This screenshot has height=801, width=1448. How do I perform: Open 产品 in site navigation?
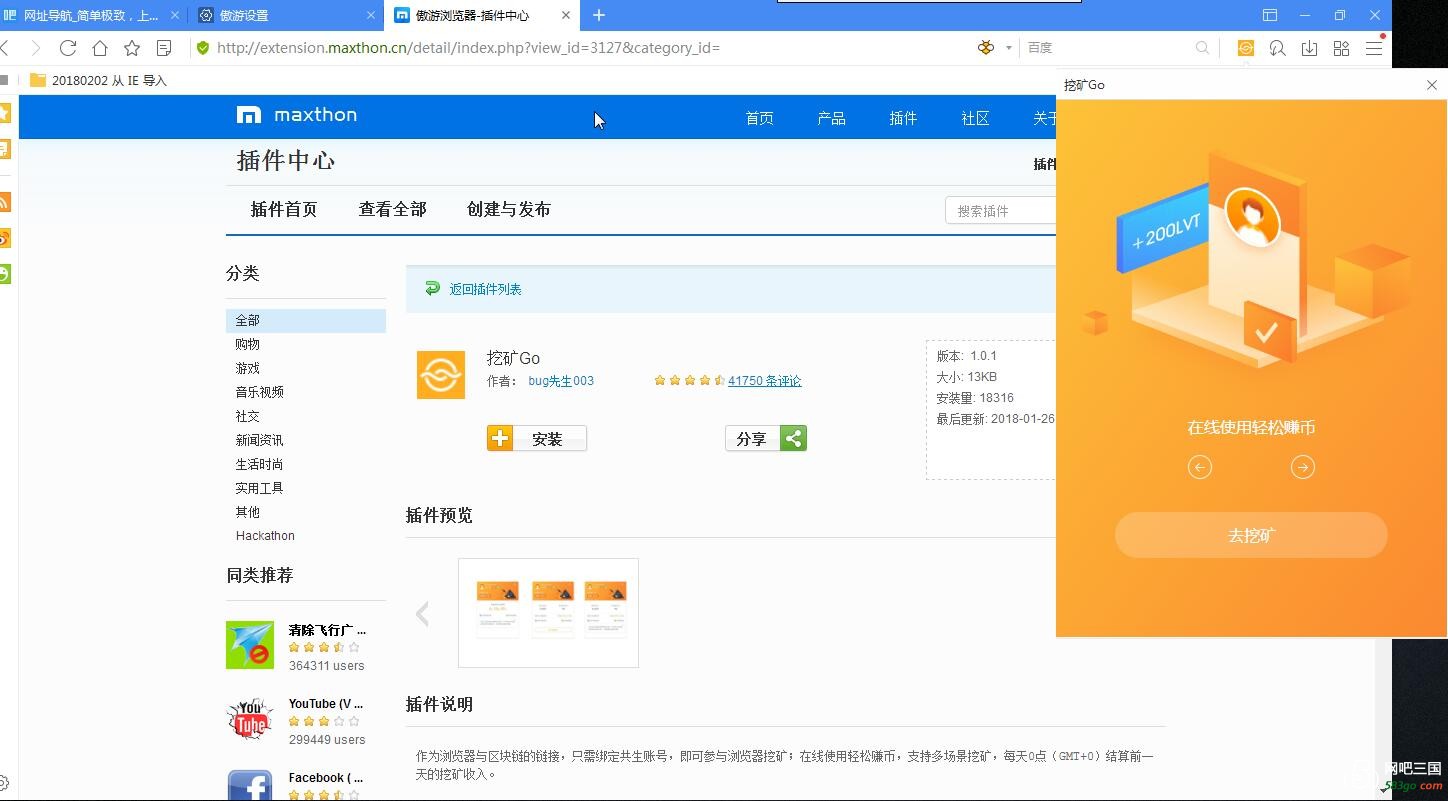tap(831, 118)
